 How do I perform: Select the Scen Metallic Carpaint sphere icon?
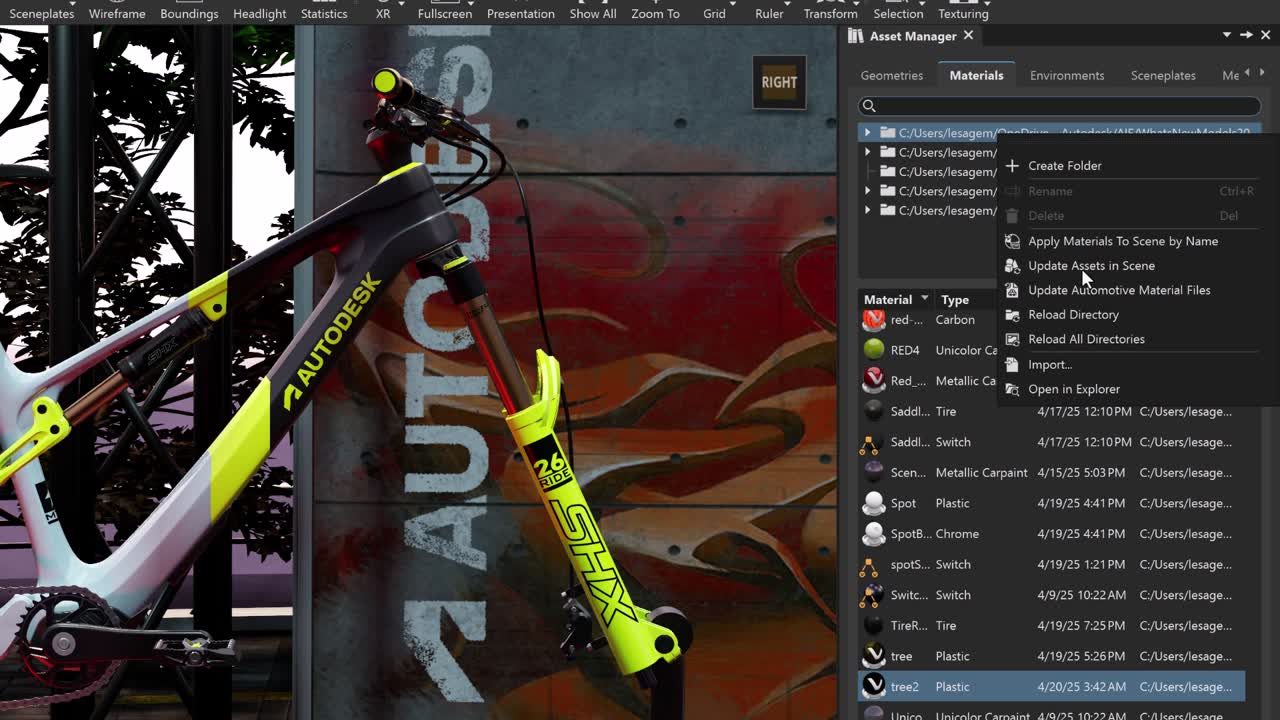pyautogui.click(x=874, y=472)
